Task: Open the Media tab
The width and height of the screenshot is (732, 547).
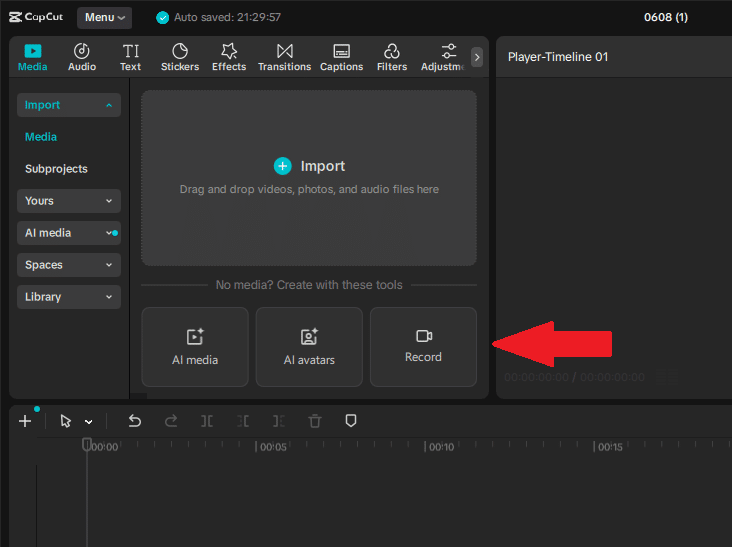Action: point(32,57)
